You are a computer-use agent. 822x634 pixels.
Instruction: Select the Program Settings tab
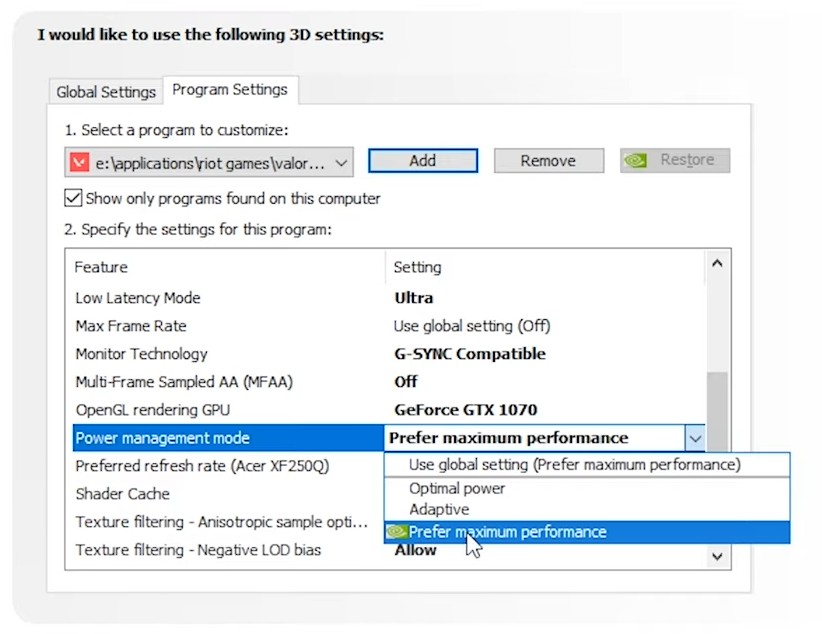point(230,90)
